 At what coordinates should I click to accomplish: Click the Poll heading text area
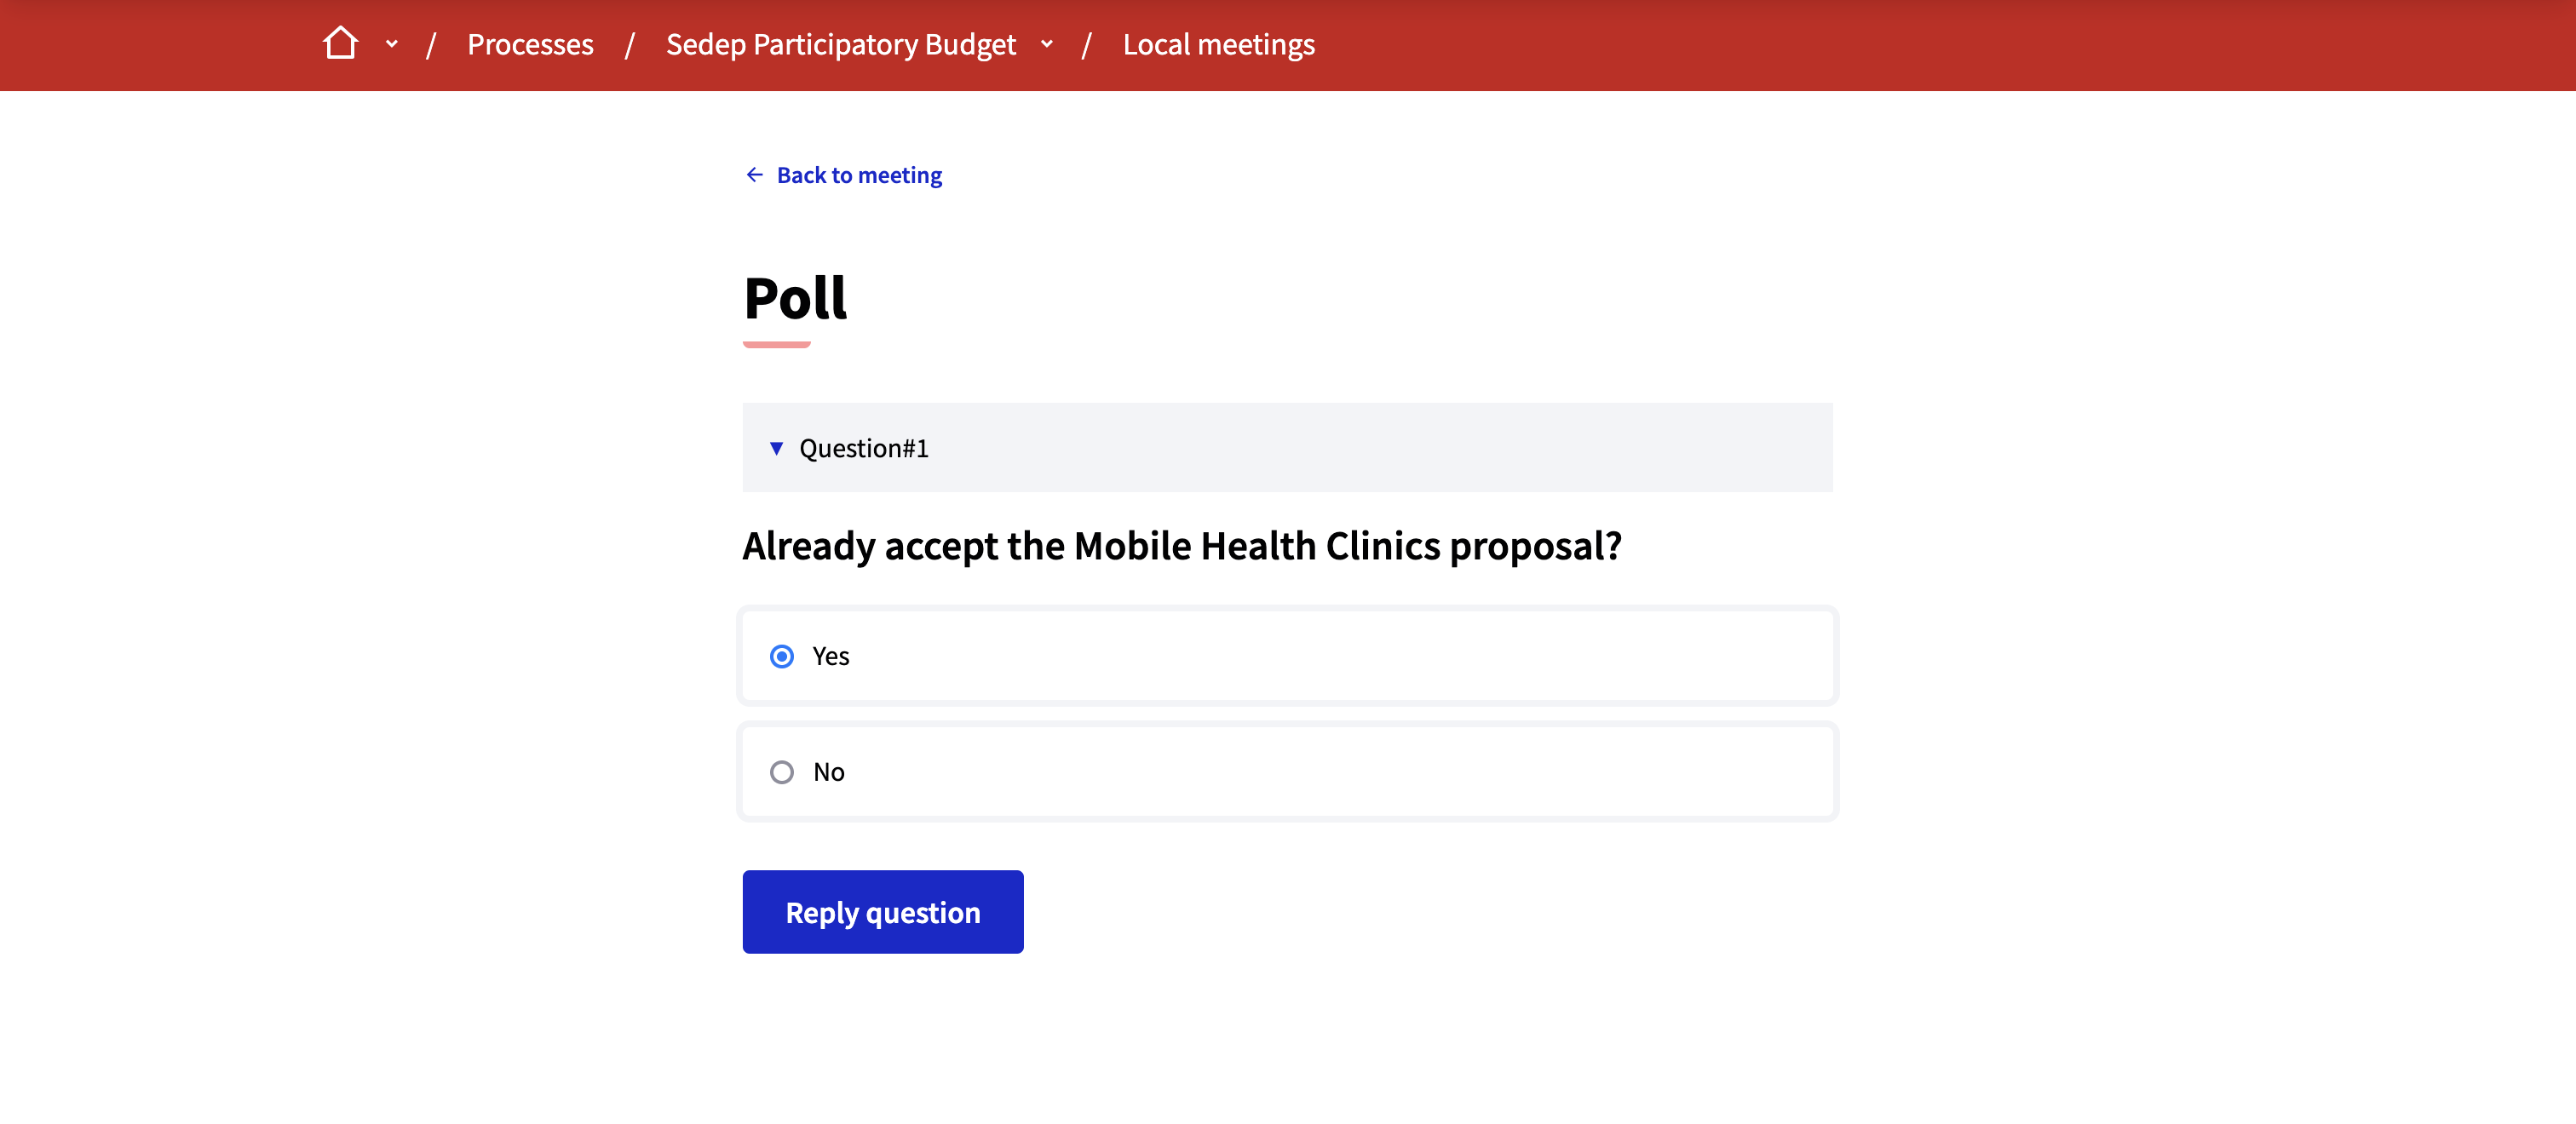pyautogui.click(x=795, y=295)
